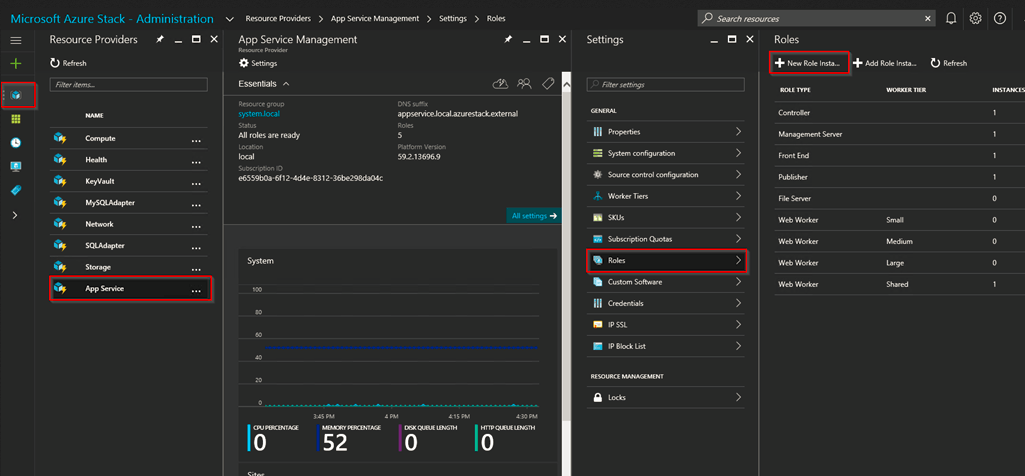Open the cloud quickstart icon in Essentials
This screenshot has width=1025, height=476.
pos(500,84)
